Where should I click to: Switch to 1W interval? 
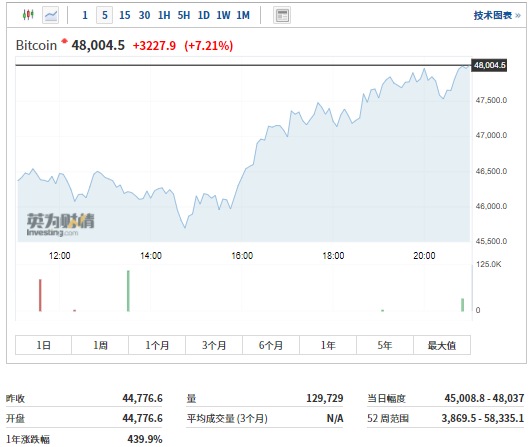tap(223, 15)
